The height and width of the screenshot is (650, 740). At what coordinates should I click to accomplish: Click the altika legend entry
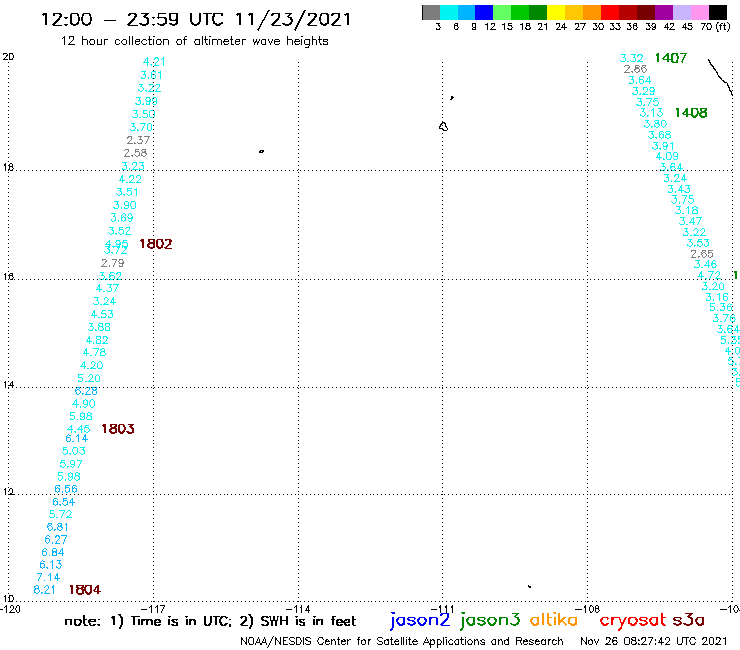coord(554,620)
